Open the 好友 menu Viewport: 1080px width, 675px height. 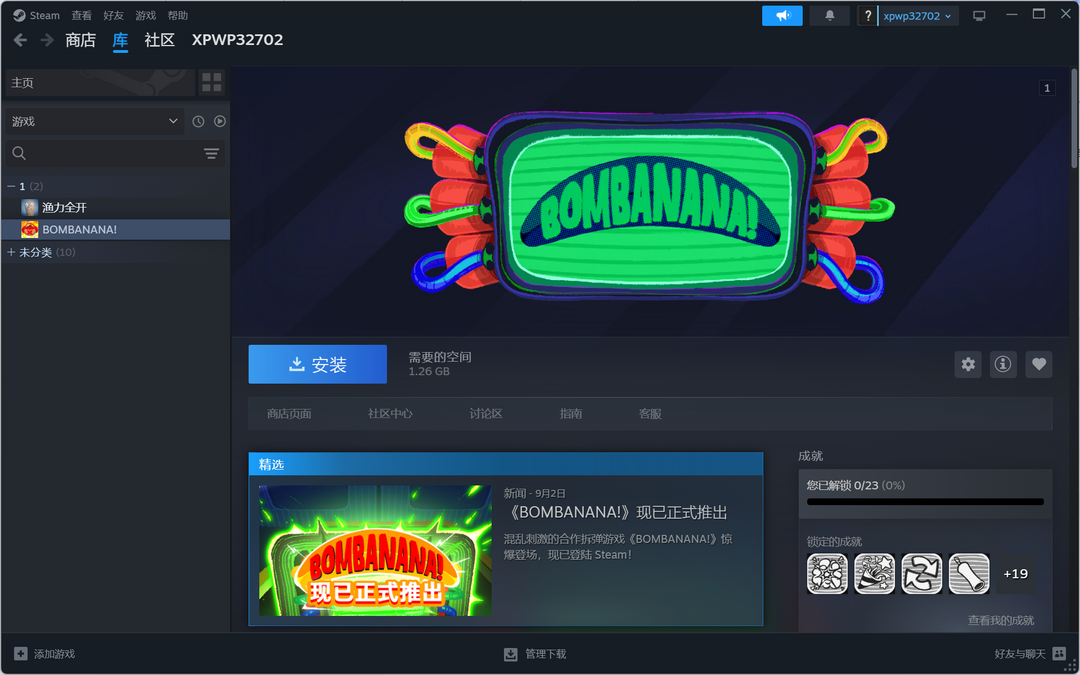114,15
